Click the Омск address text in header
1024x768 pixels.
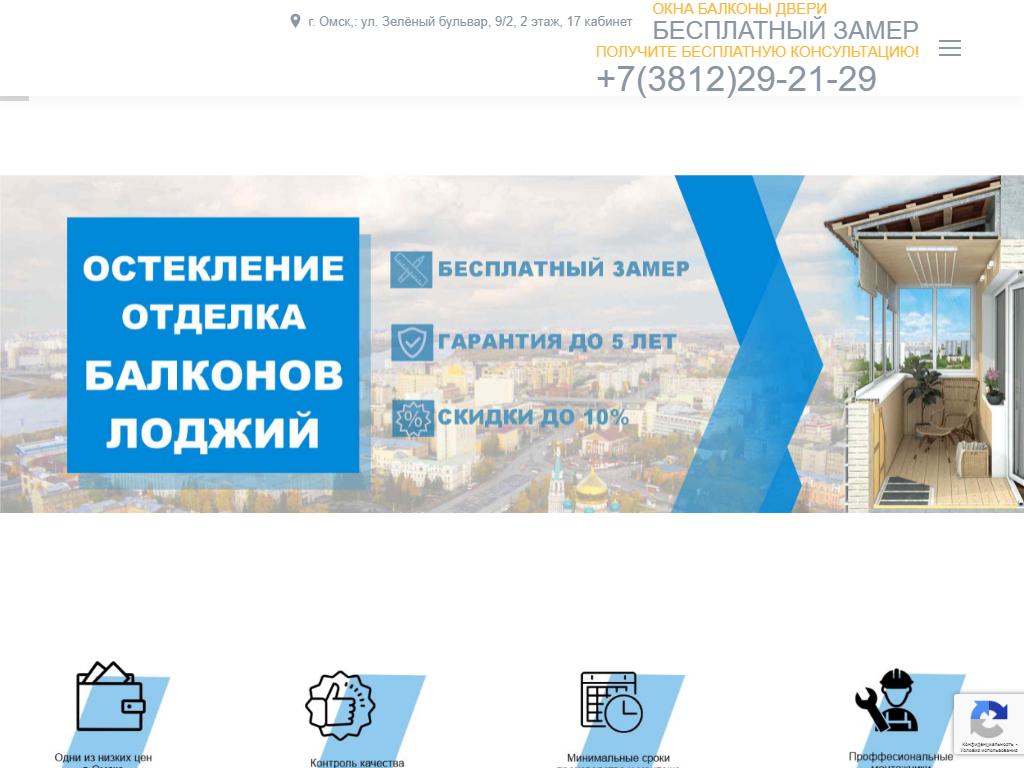tap(470, 21)
